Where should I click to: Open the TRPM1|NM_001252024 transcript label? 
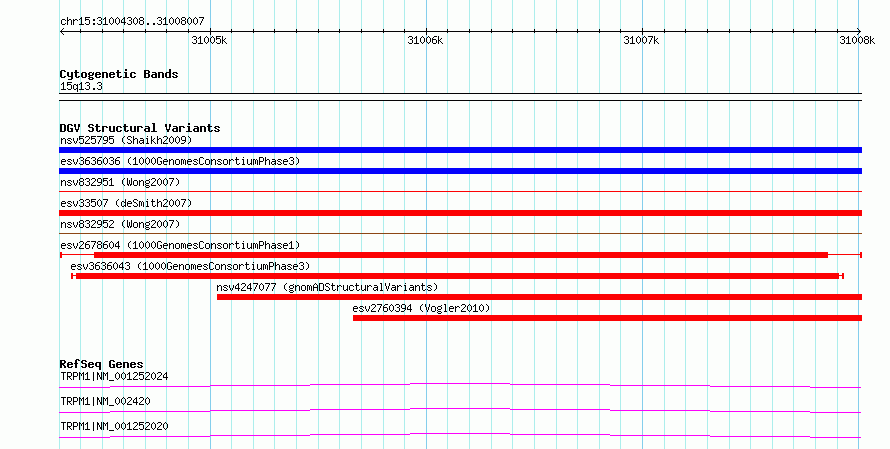[x=114, y=376]
